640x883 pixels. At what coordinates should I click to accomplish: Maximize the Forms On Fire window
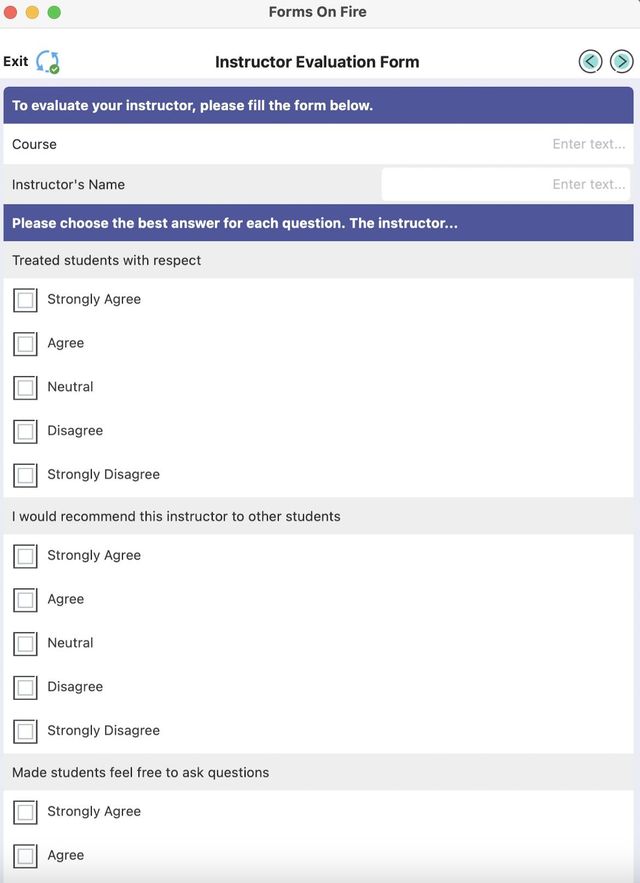pyautogui.click(x=54, y=12)
